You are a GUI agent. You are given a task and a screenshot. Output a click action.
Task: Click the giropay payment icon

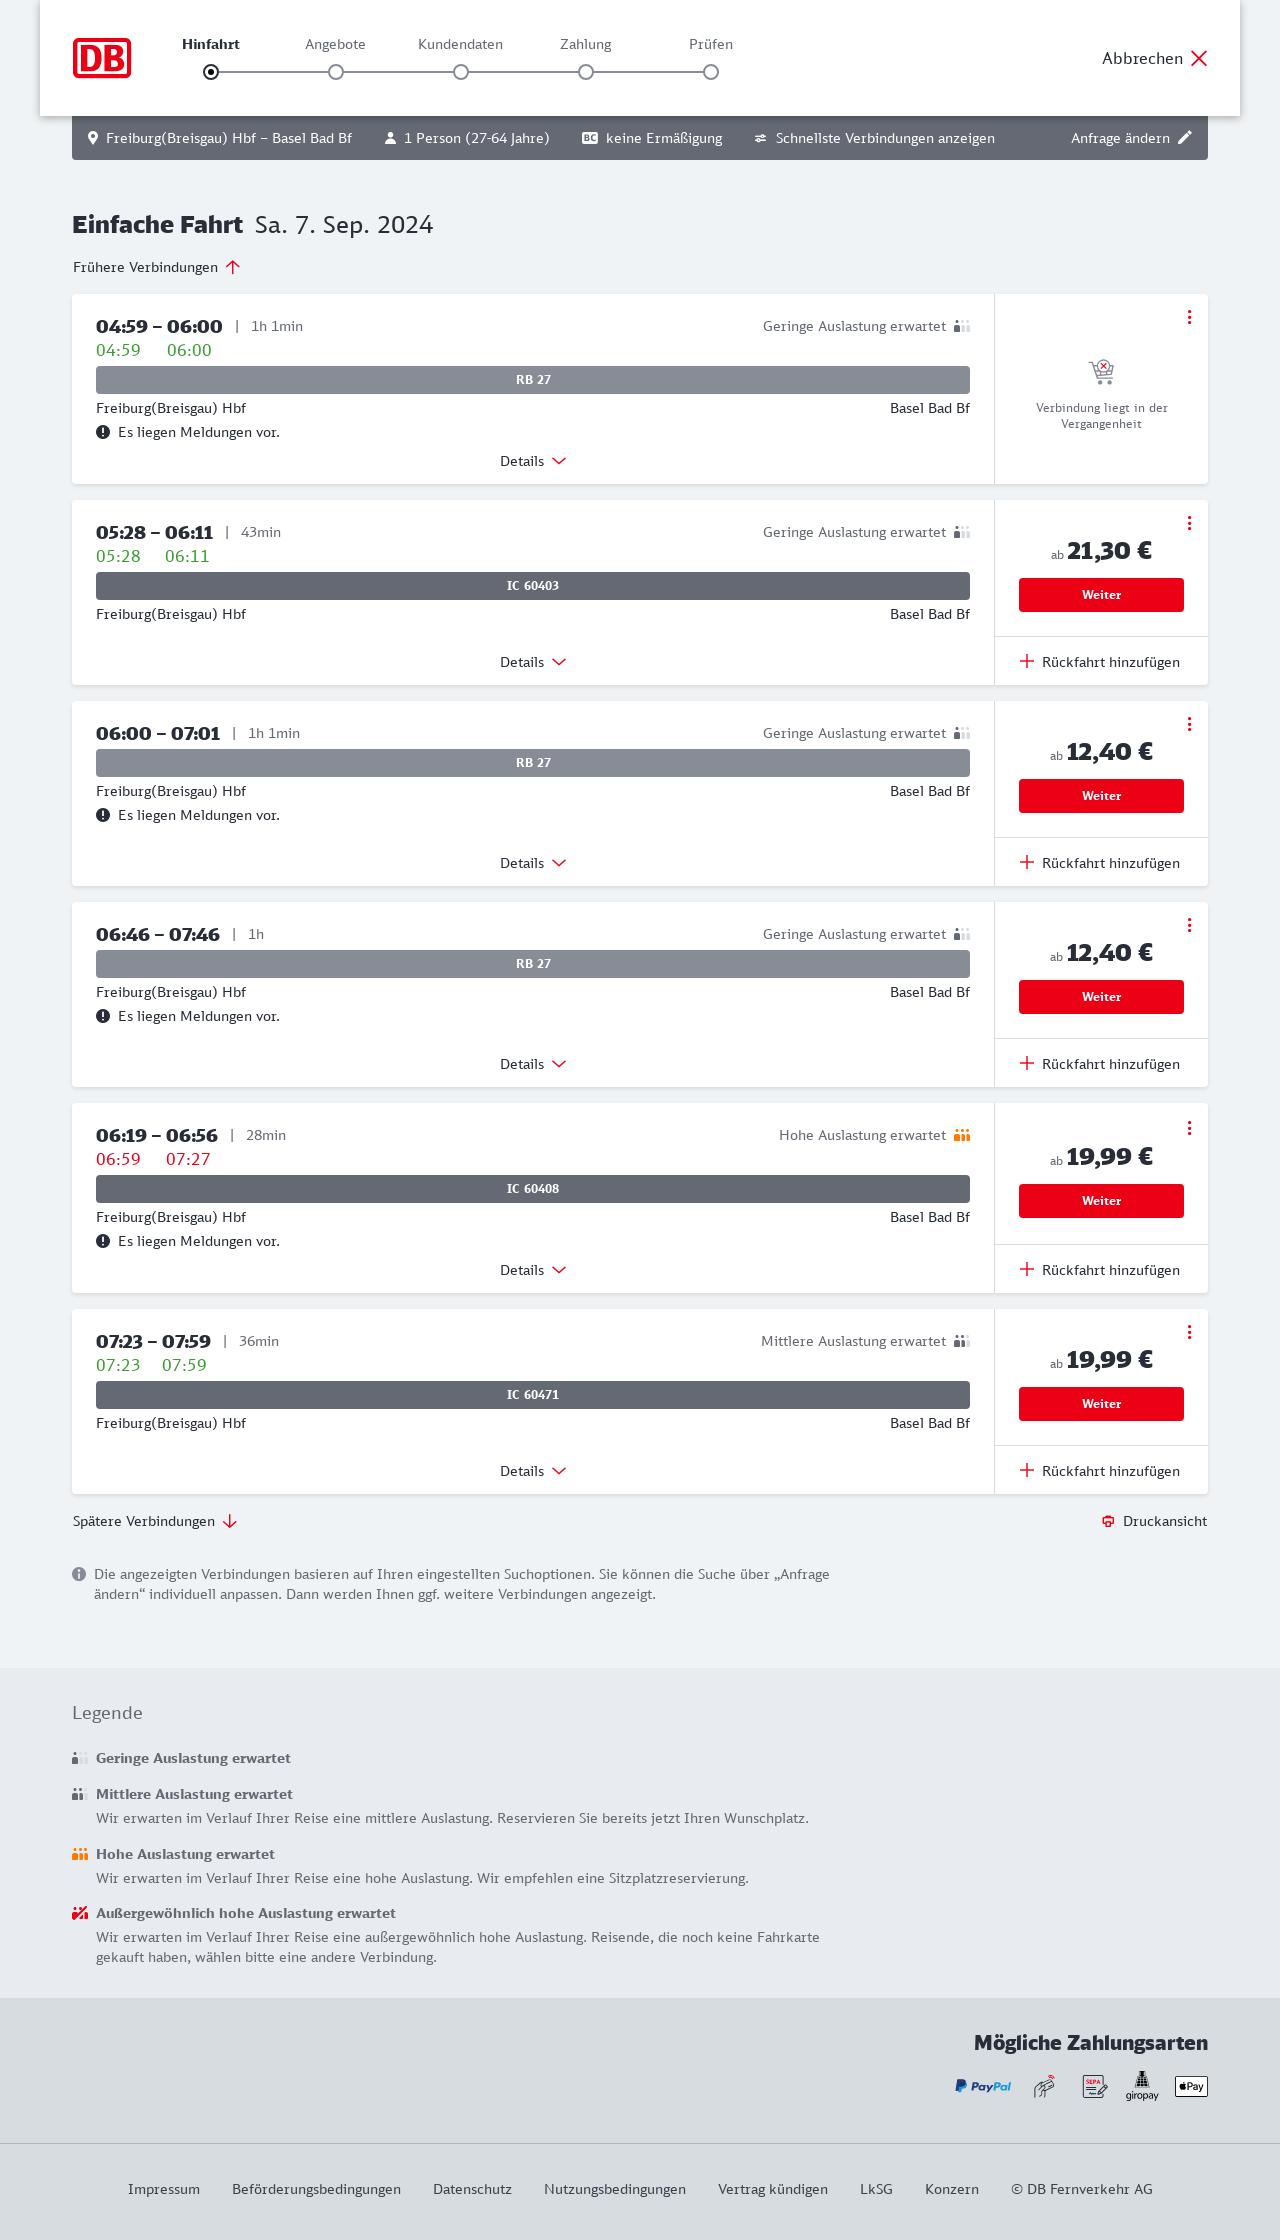(1142, 2086)
